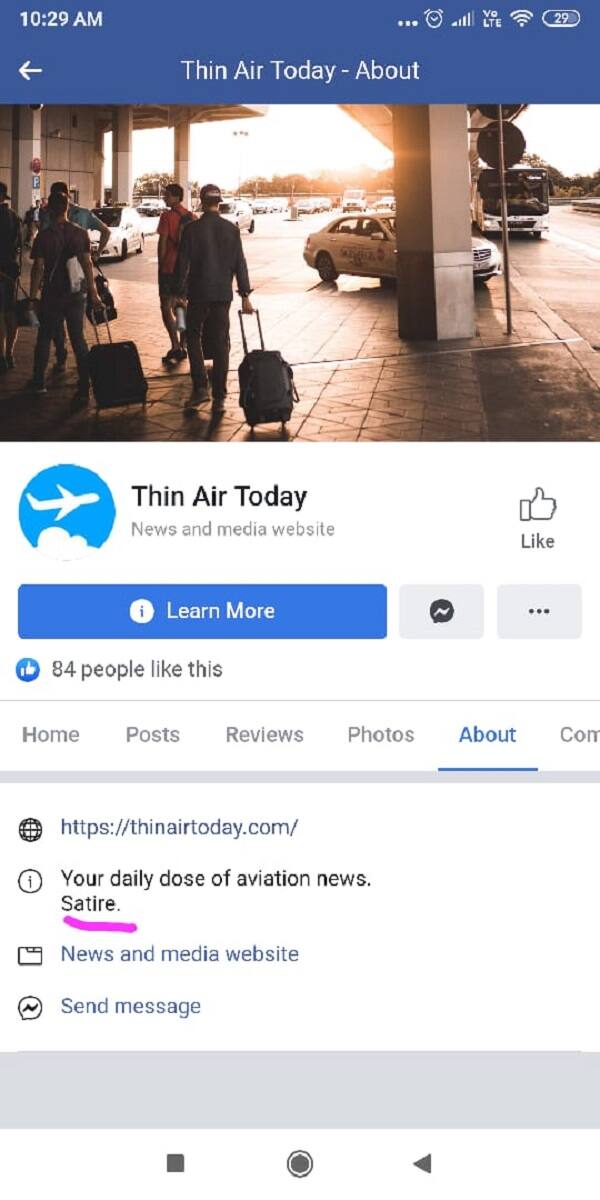Click the Learn More button
Image resolution: width=600 pixels, height=1200 pixels.
(x=202, y=611)
